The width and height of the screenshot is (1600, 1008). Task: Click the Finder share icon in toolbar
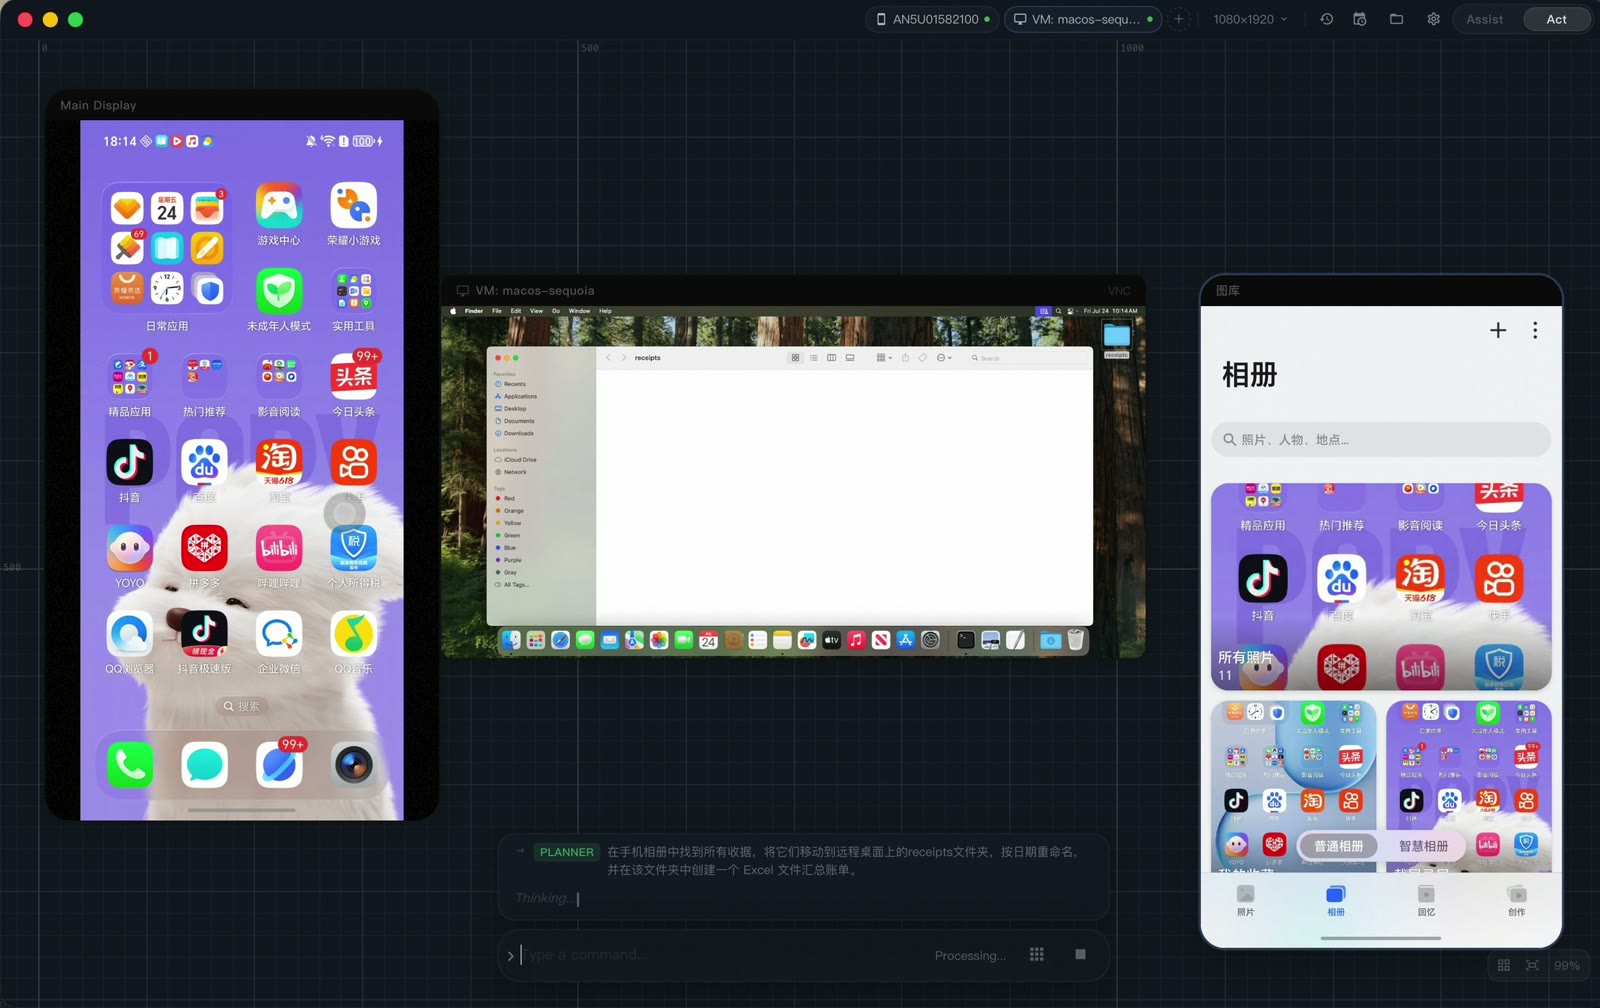pos(905,357)
